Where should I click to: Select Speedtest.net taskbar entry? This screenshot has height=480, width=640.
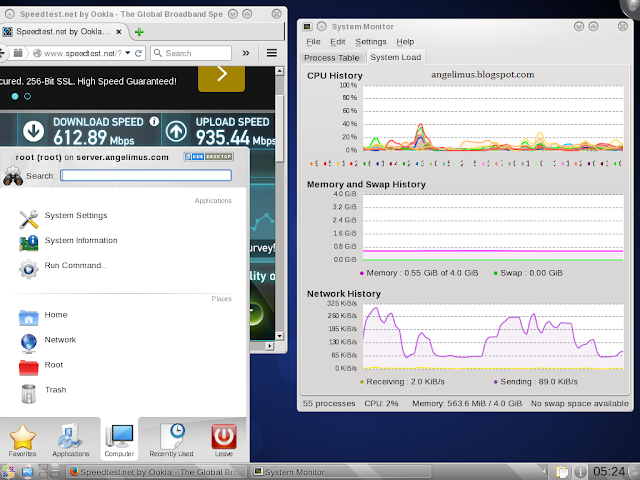[157, 472]
